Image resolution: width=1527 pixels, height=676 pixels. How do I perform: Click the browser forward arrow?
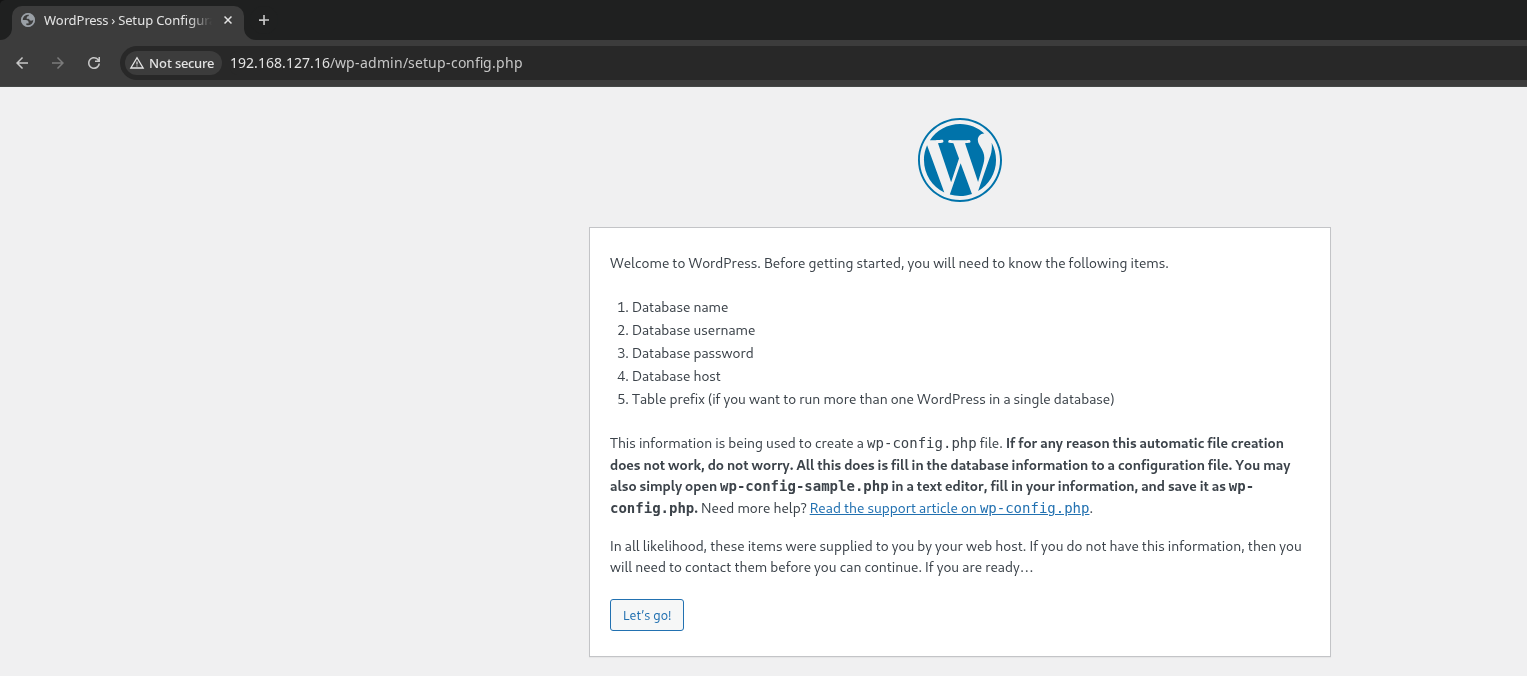pyautogui.click(x=58, y=63)
